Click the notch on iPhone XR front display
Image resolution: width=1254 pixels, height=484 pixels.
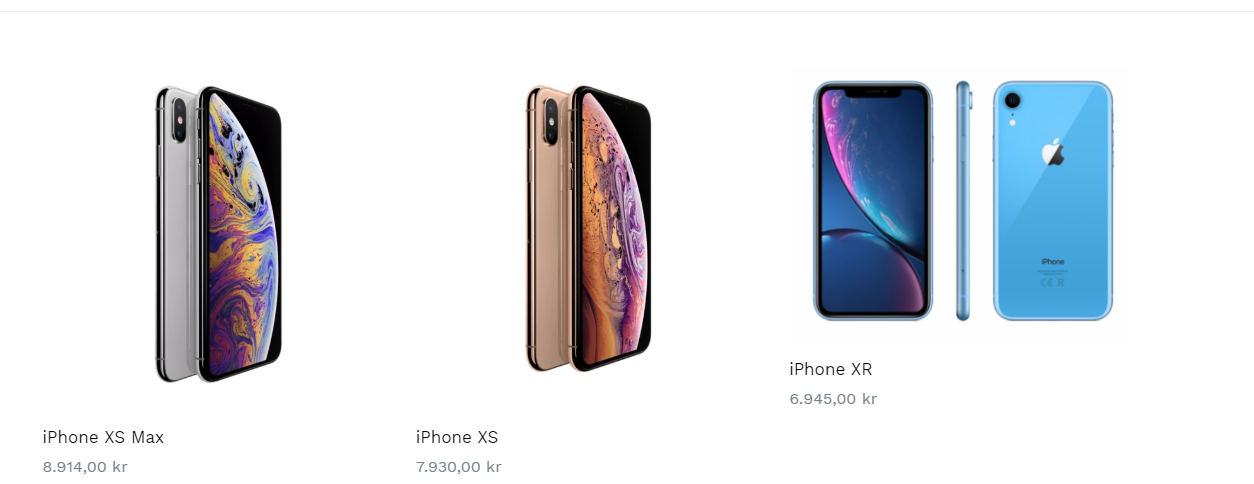873,92
